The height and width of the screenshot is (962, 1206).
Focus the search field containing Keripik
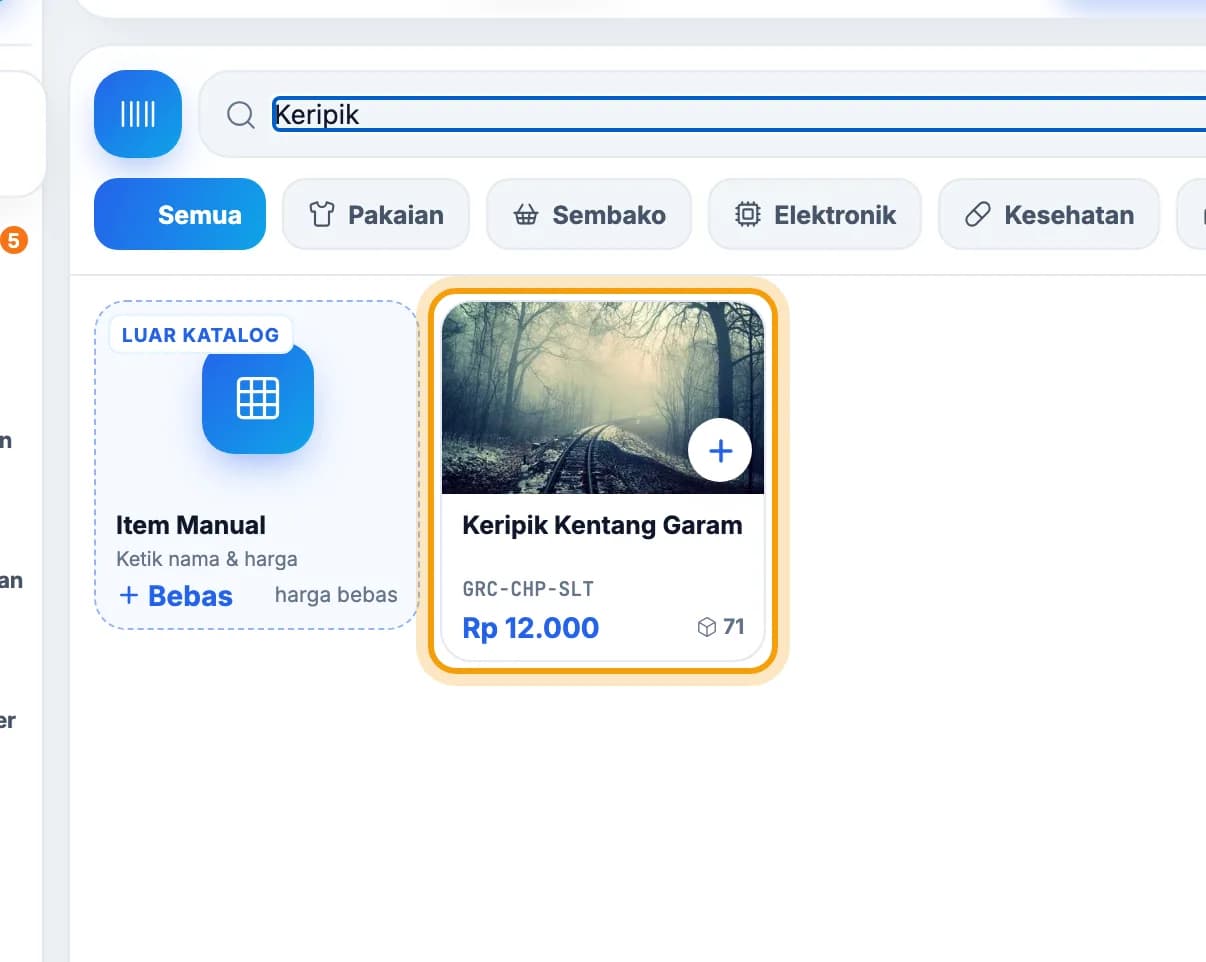click(739, 115)
